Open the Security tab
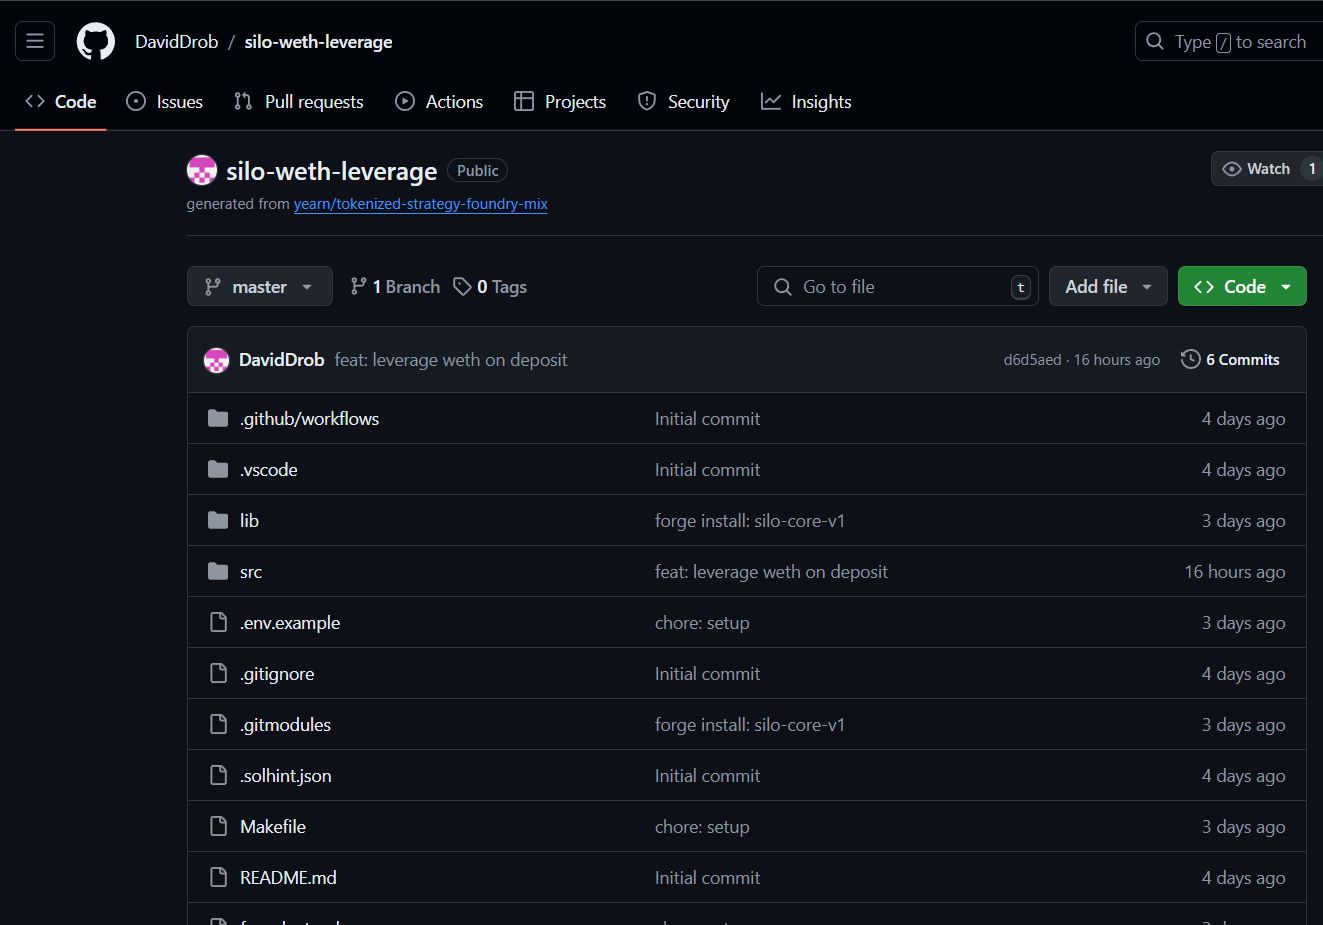This screenshot has height=925, width=1323. coord(684,101)
